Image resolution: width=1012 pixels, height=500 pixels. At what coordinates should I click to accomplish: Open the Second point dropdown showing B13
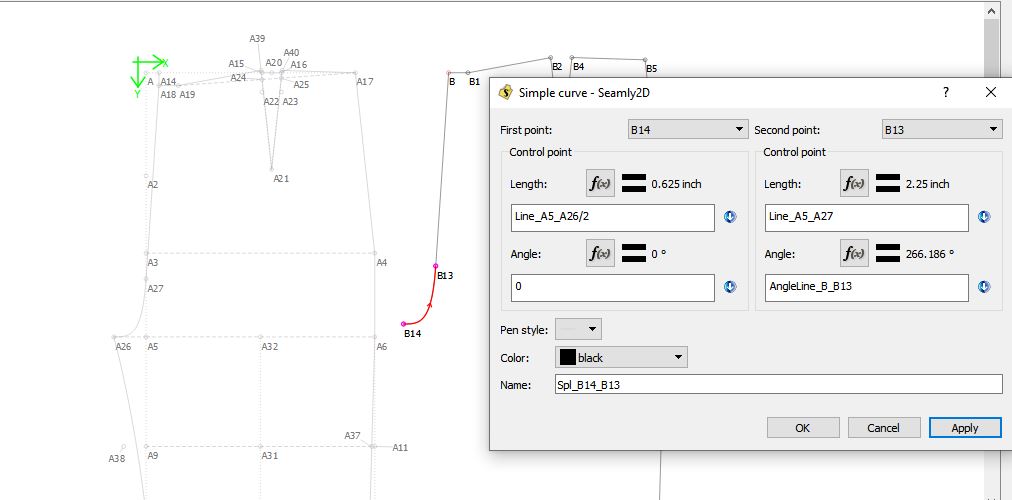pos(940,129)
